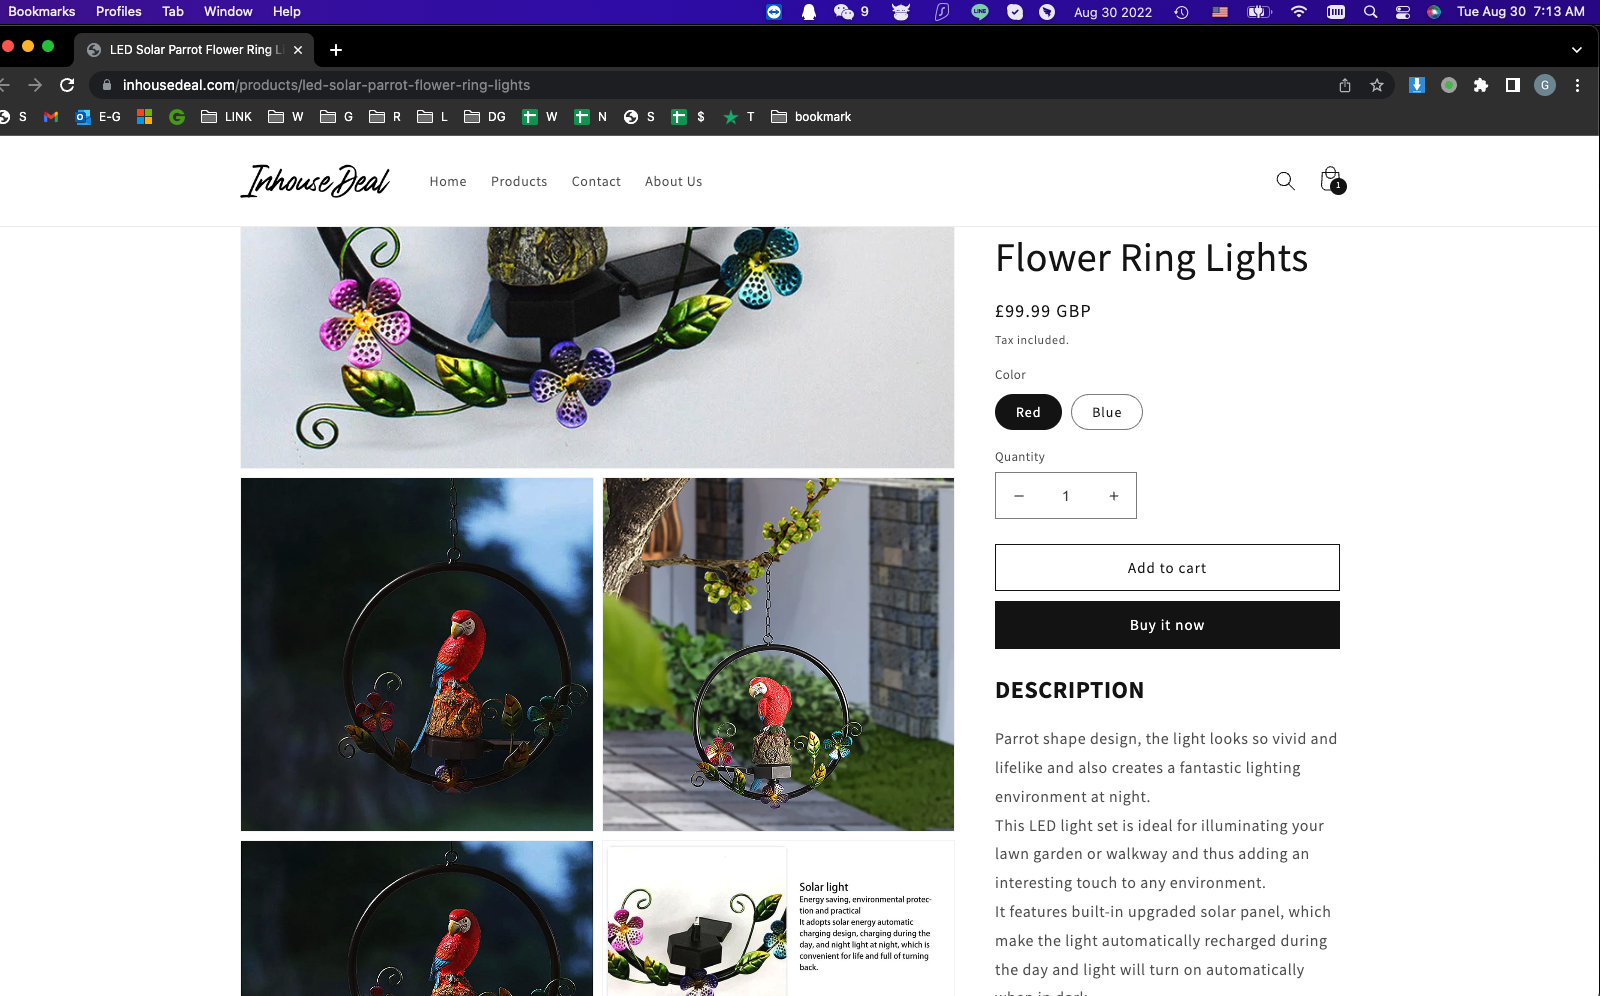Click the blue download extension icon
The image size is (1600, 996).
click(x=1417, y=85)
